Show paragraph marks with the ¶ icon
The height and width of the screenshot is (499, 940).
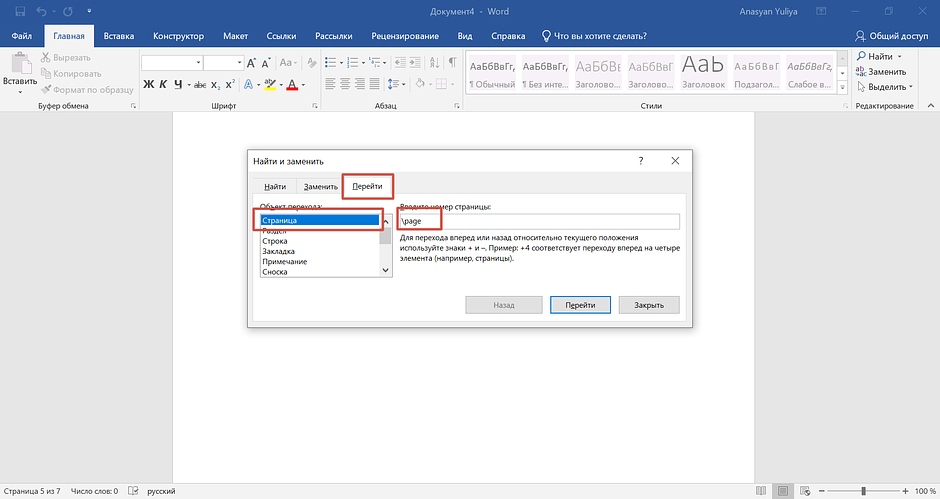[x=451, y=62]
